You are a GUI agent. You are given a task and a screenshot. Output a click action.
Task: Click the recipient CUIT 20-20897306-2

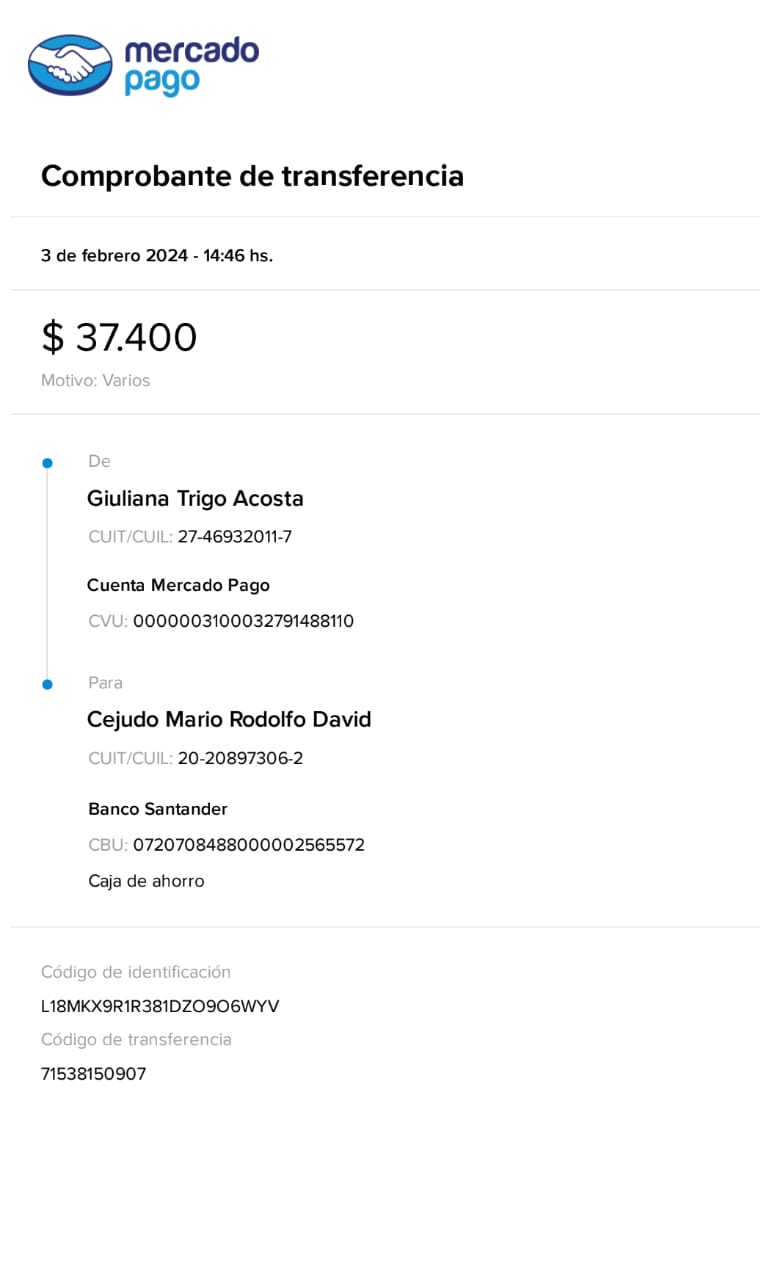[240, 758]
